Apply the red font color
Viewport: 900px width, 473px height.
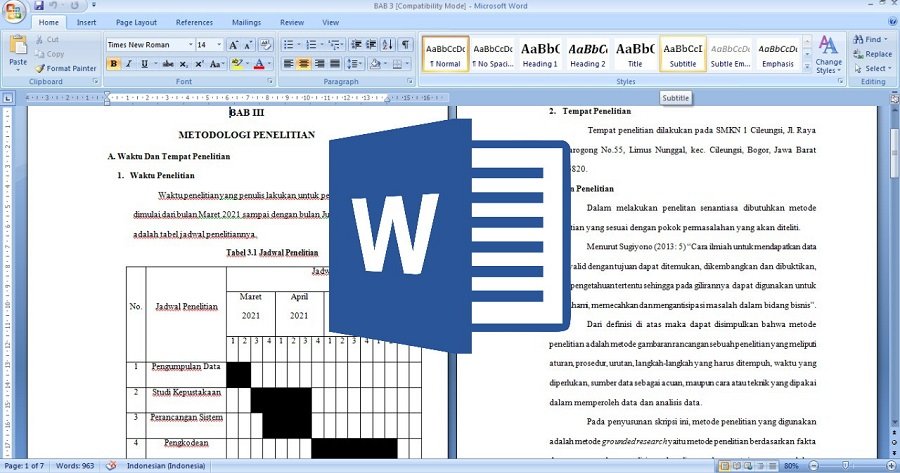[x=259, y=64]
